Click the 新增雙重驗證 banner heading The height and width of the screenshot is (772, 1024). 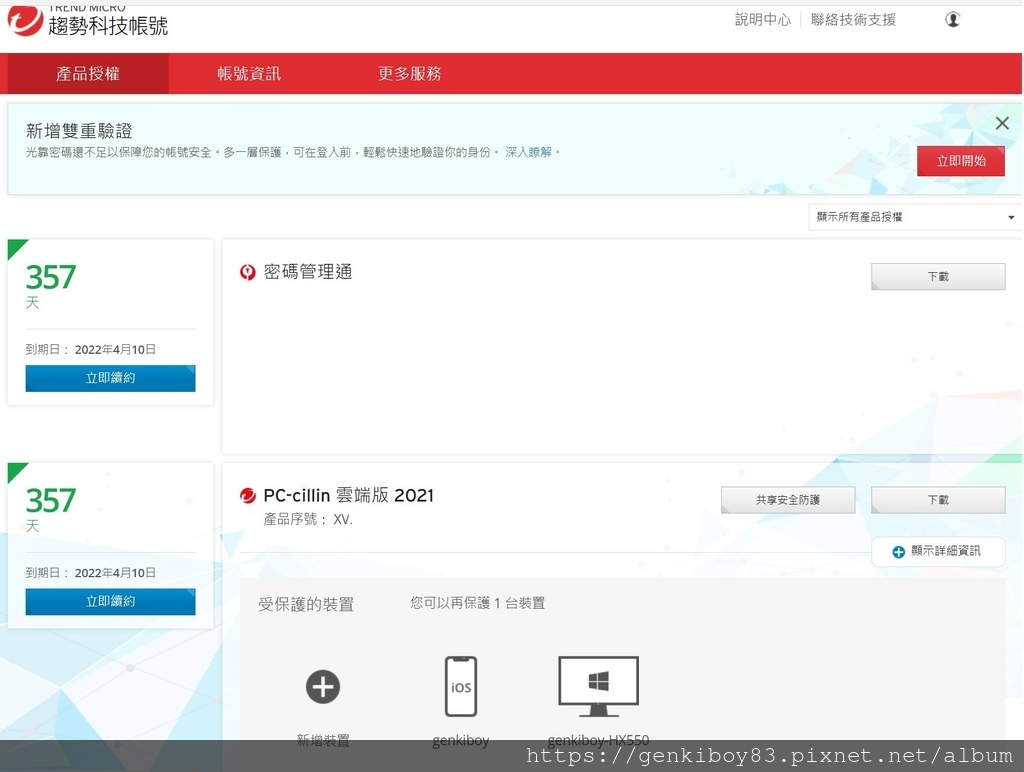(x=79, y=131)
